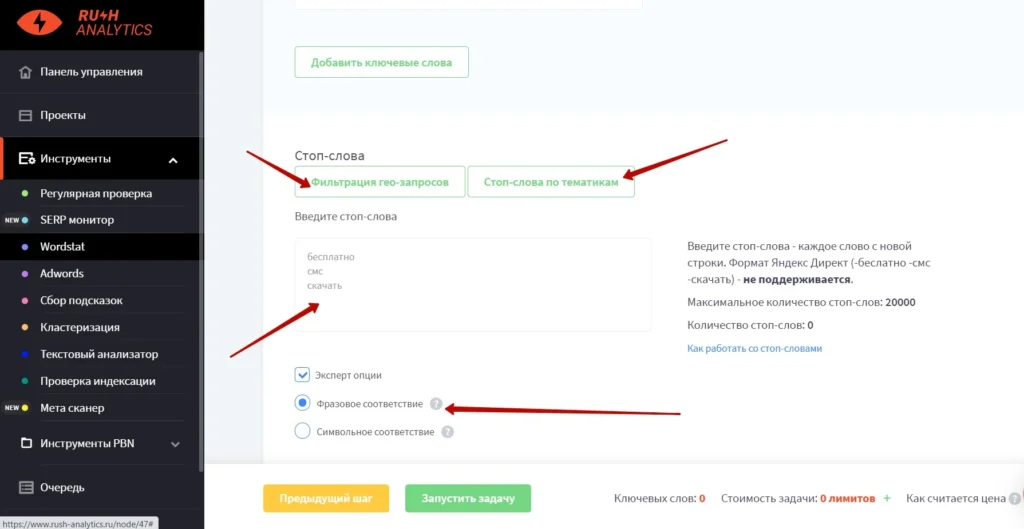
Task: Click the blue dot beside Текстовый анализатор
Action: pos(25,355)
